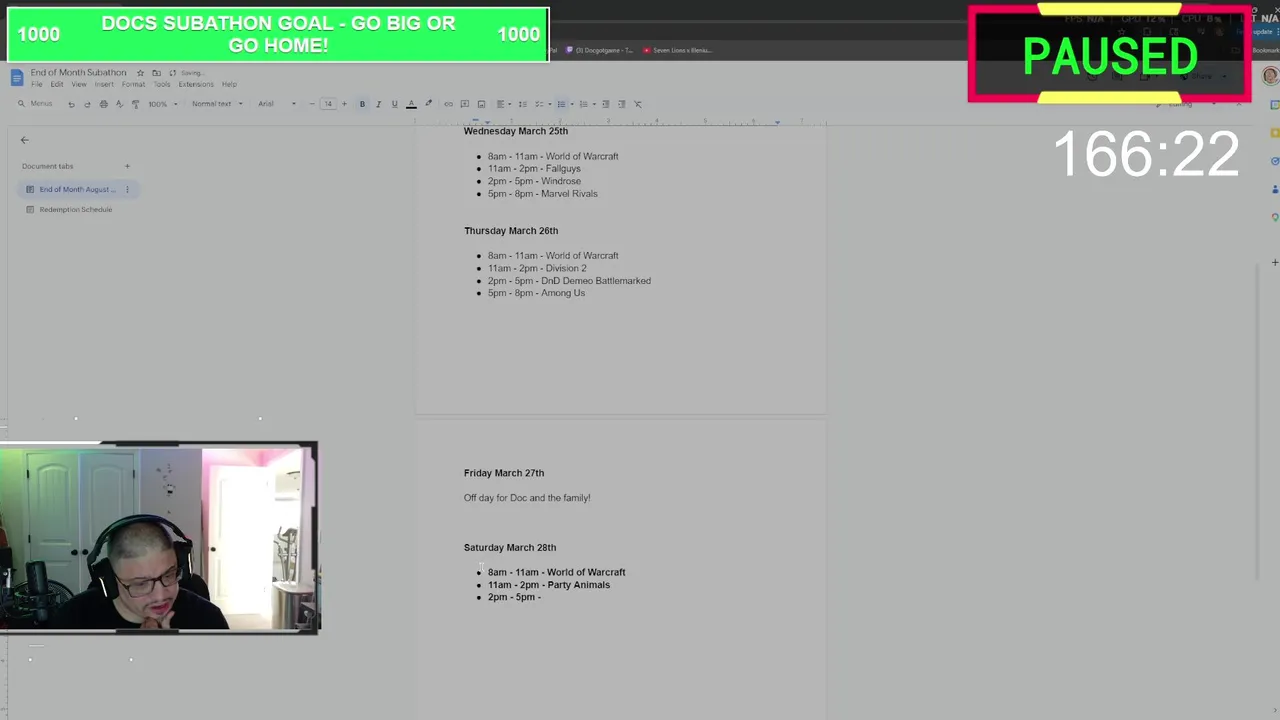The image size is (1280, 720).
Task: Toggle the numbered list
Action: coord(583,104)
